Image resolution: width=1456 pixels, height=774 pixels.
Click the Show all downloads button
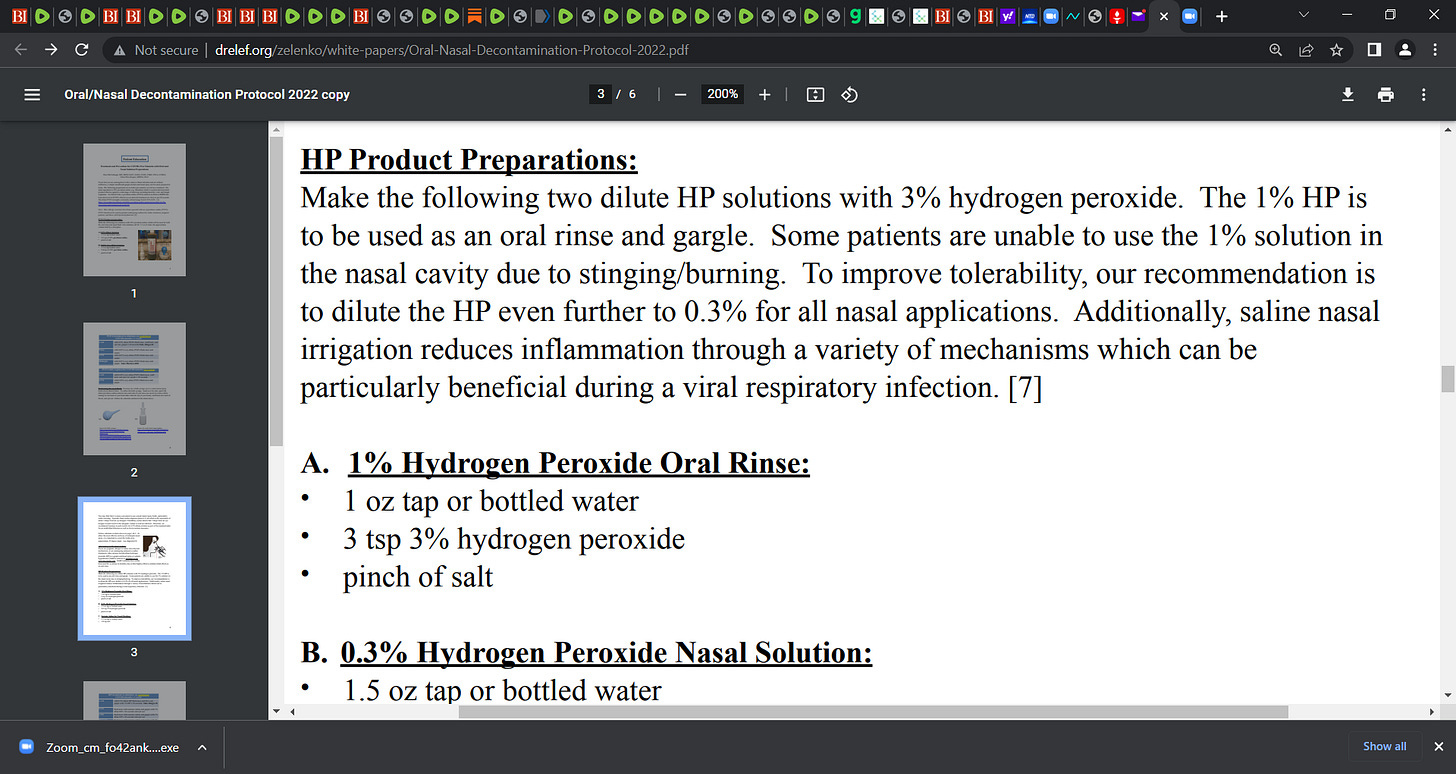coord(1385,746)
